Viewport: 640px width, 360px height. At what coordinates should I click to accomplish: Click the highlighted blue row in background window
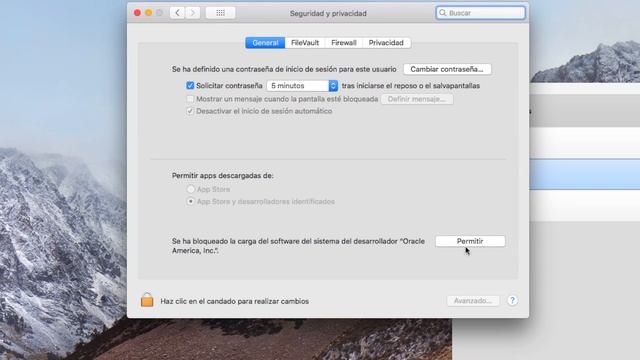(584, 174)
